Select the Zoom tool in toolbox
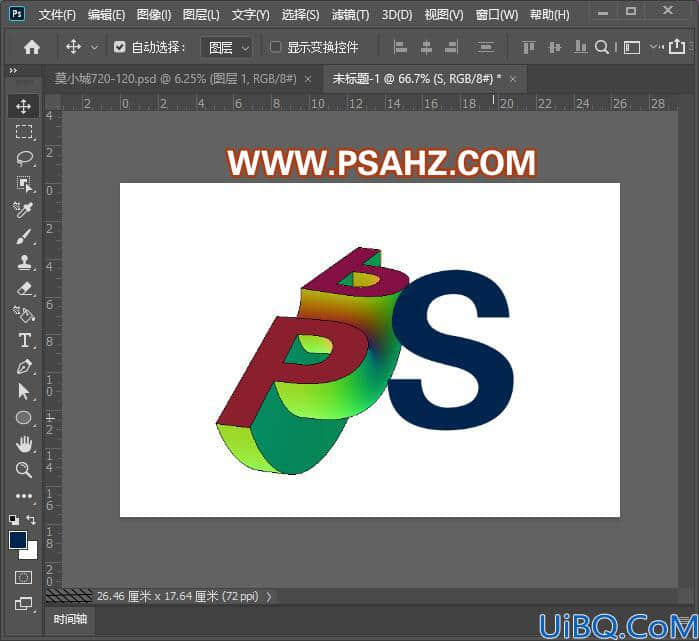This screenshot has height=641, width=699. (23, 470)
